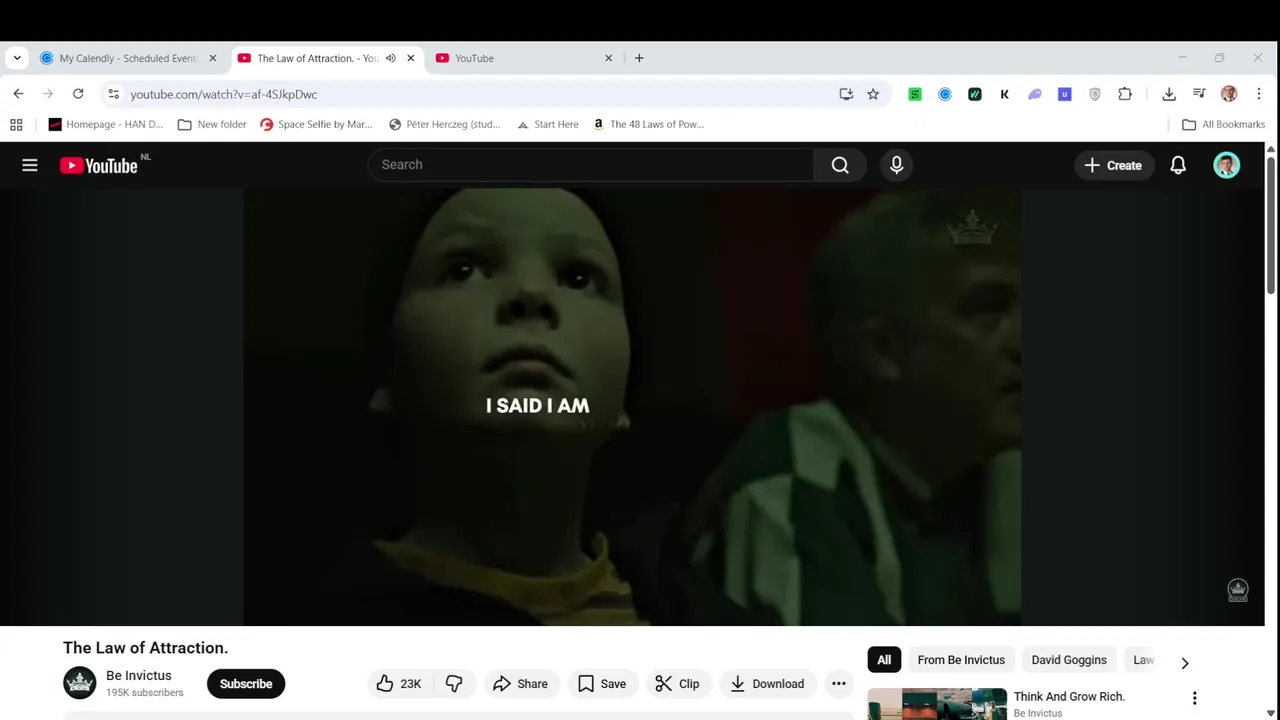Open Start Here bookmark
The width and height of the screenshot is (1280, 720).
547,125
